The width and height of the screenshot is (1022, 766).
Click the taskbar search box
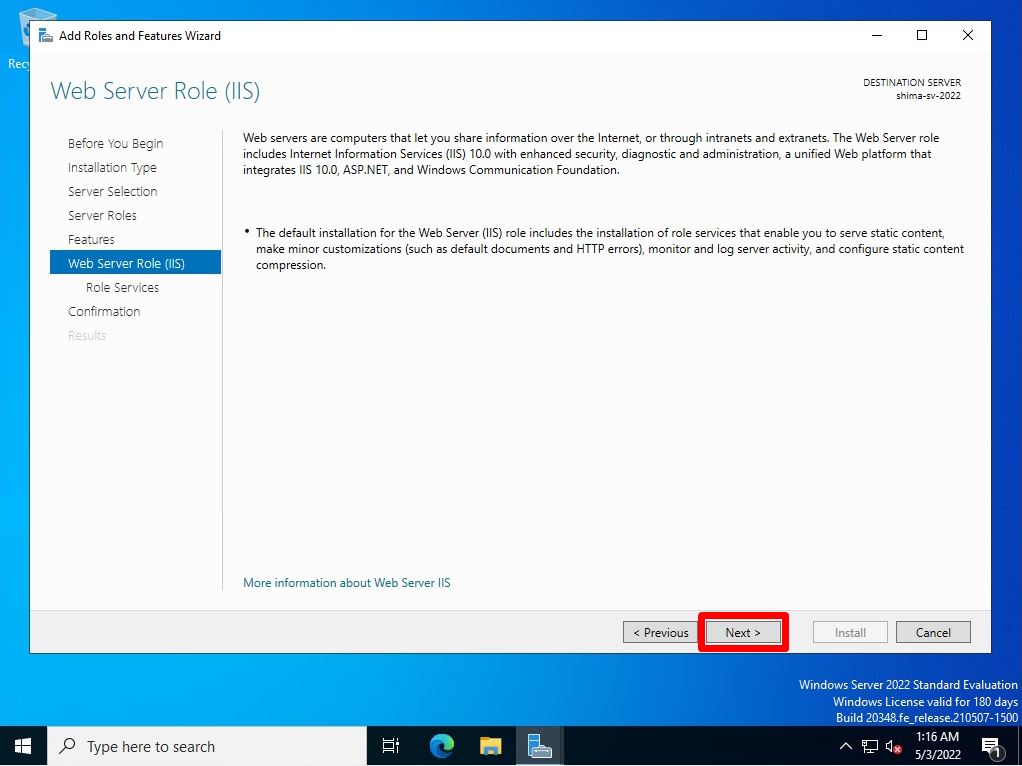[207, 746]
